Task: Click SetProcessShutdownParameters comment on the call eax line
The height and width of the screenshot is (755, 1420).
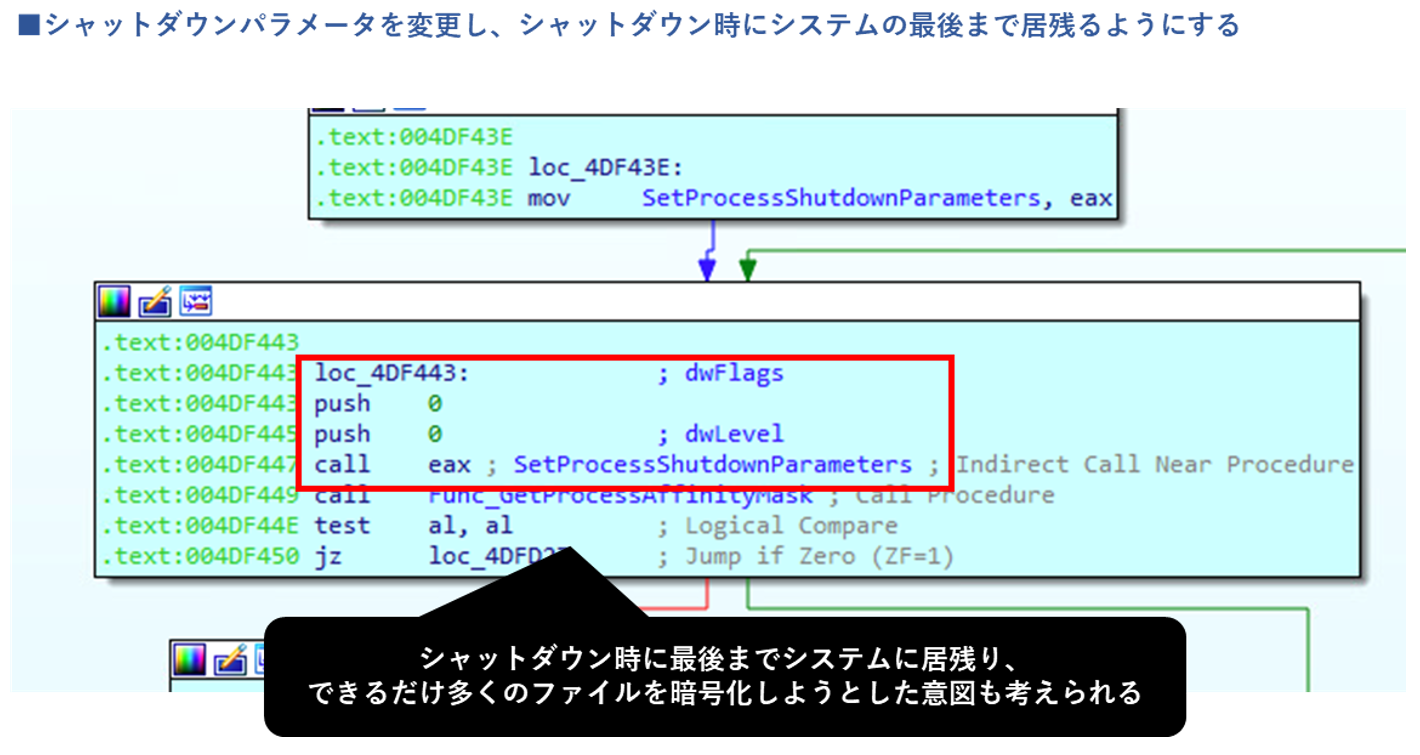Action: click(713, 465)
